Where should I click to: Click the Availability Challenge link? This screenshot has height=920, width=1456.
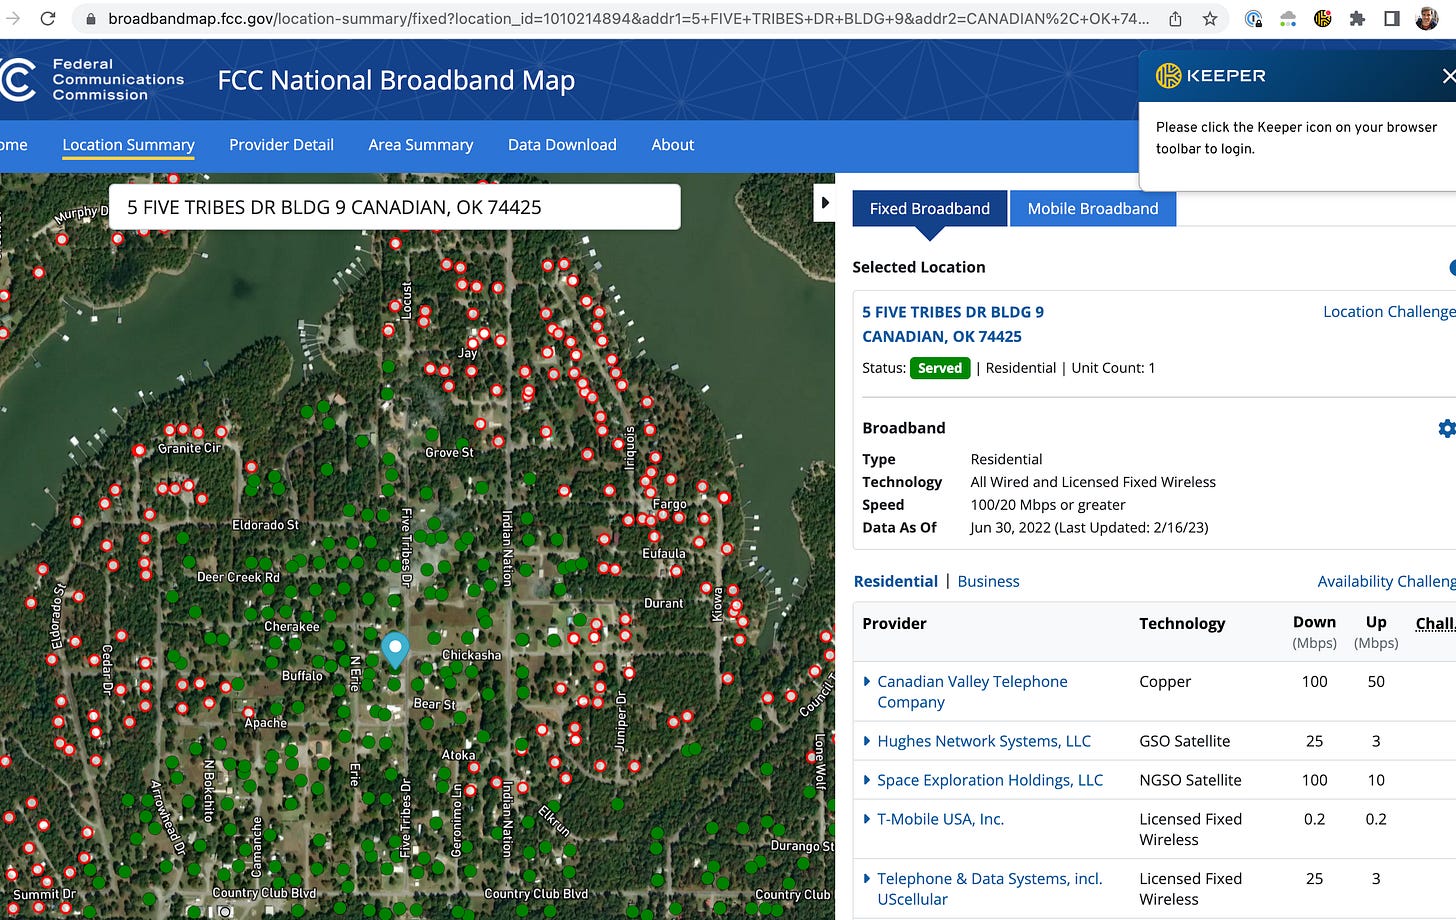pos(1386,581)
